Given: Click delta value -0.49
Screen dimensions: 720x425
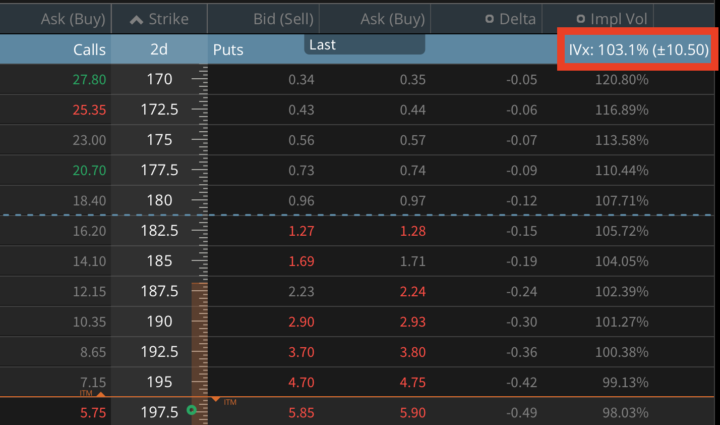Looking at the screenshot, I should [522, 413].
